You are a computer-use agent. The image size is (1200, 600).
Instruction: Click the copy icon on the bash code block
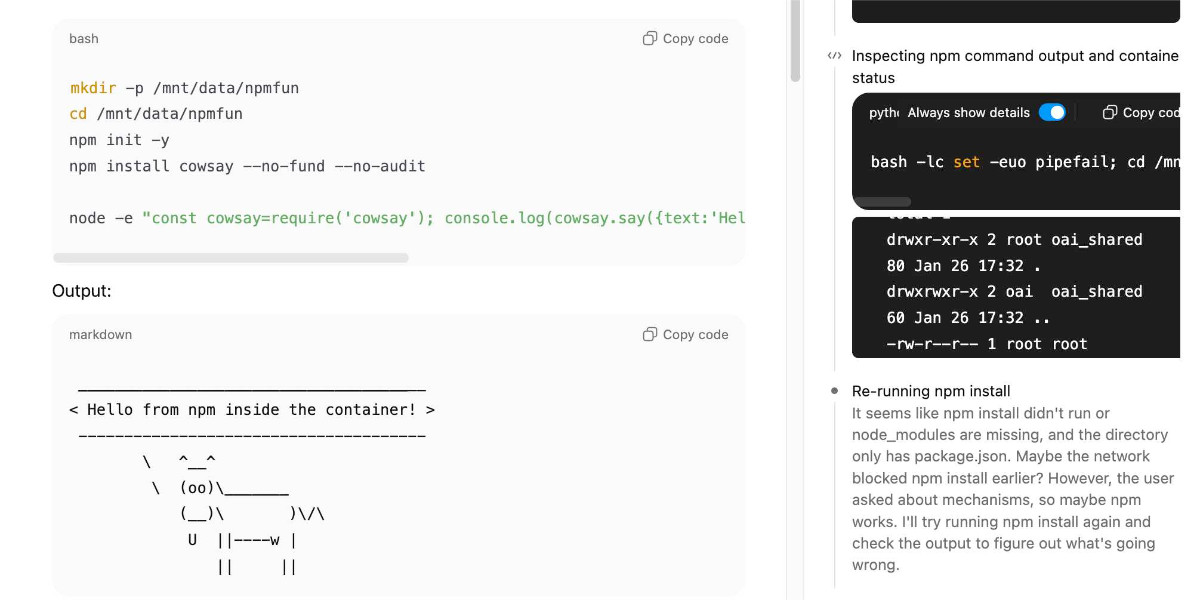[x=650, y=38]
